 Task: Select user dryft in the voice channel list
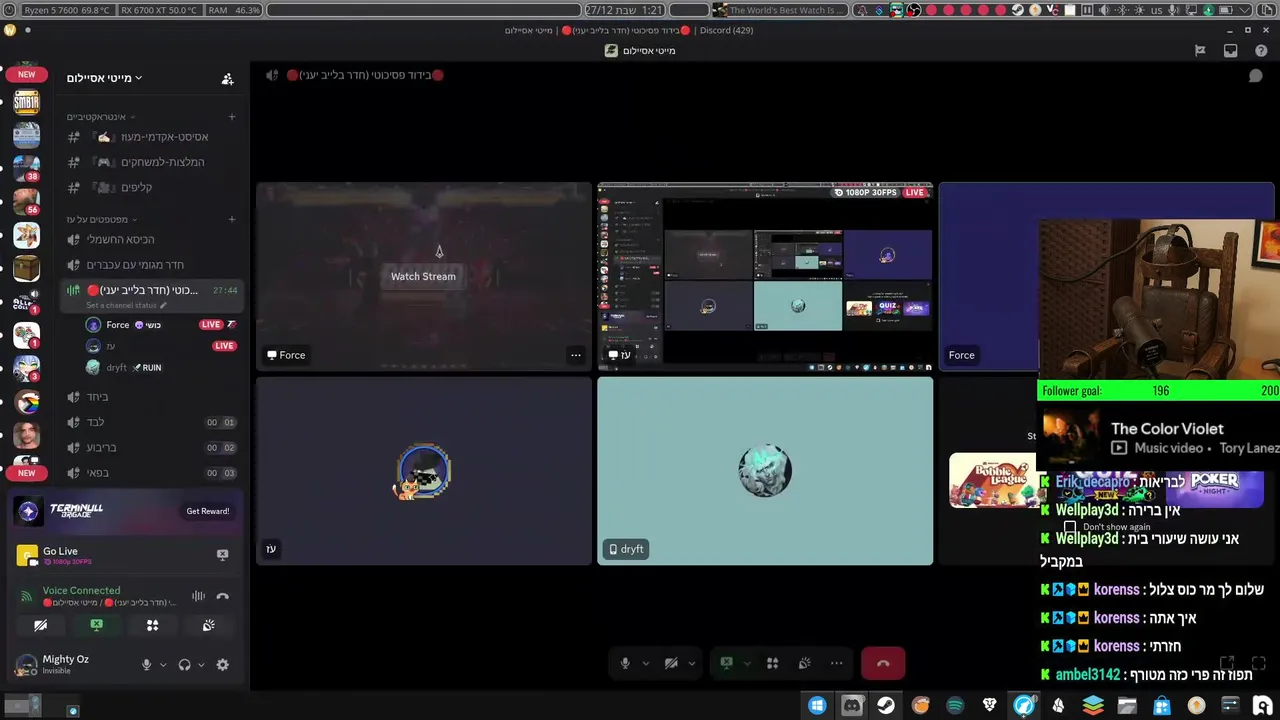pyautogui.click(x=160, y=367)
